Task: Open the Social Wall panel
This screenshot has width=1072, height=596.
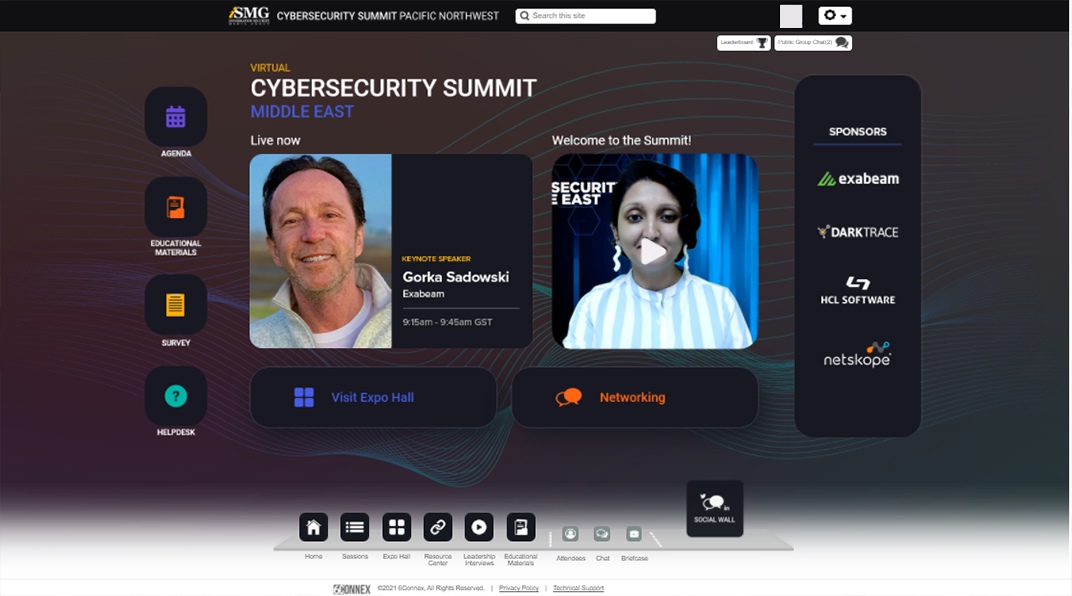Action: click(714, 509)
